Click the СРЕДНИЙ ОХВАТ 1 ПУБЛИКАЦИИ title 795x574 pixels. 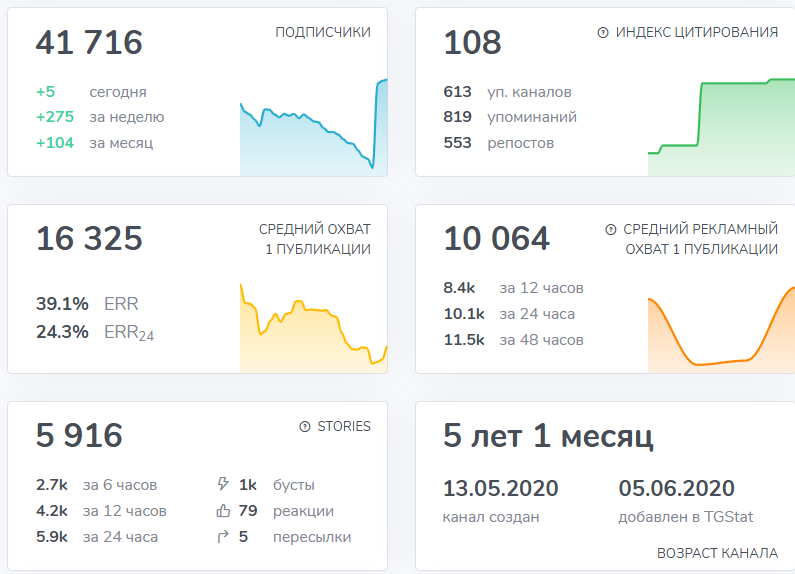[x=315, y=239]
